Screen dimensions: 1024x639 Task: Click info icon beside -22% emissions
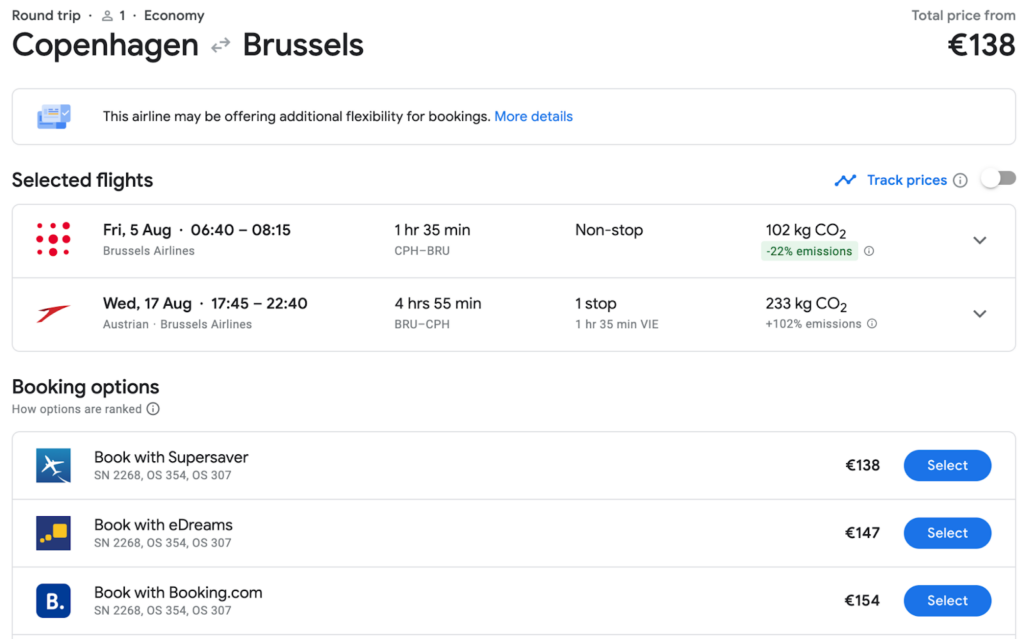pos(869,251)
